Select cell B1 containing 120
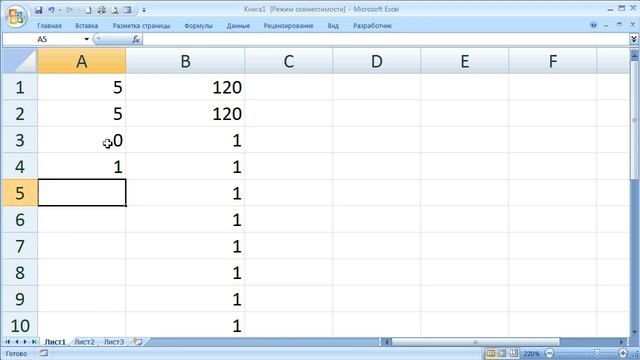640x360 pixels. (x=185, y=87)
